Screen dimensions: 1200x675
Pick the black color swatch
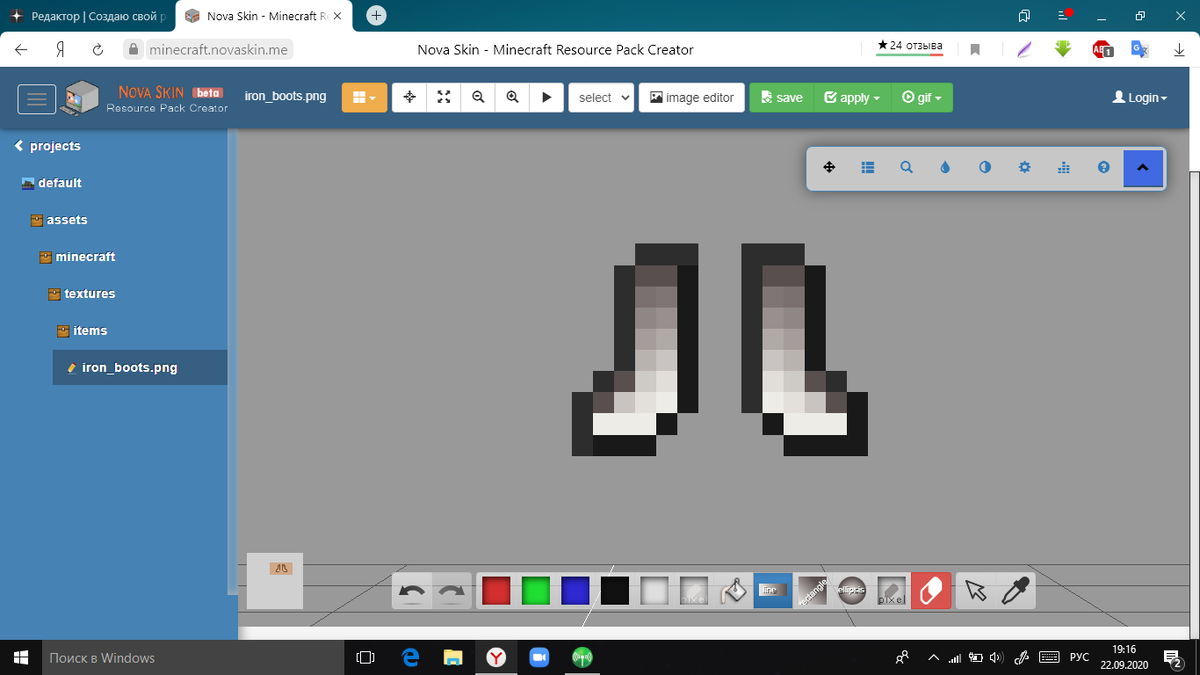[x=615, y=591]
